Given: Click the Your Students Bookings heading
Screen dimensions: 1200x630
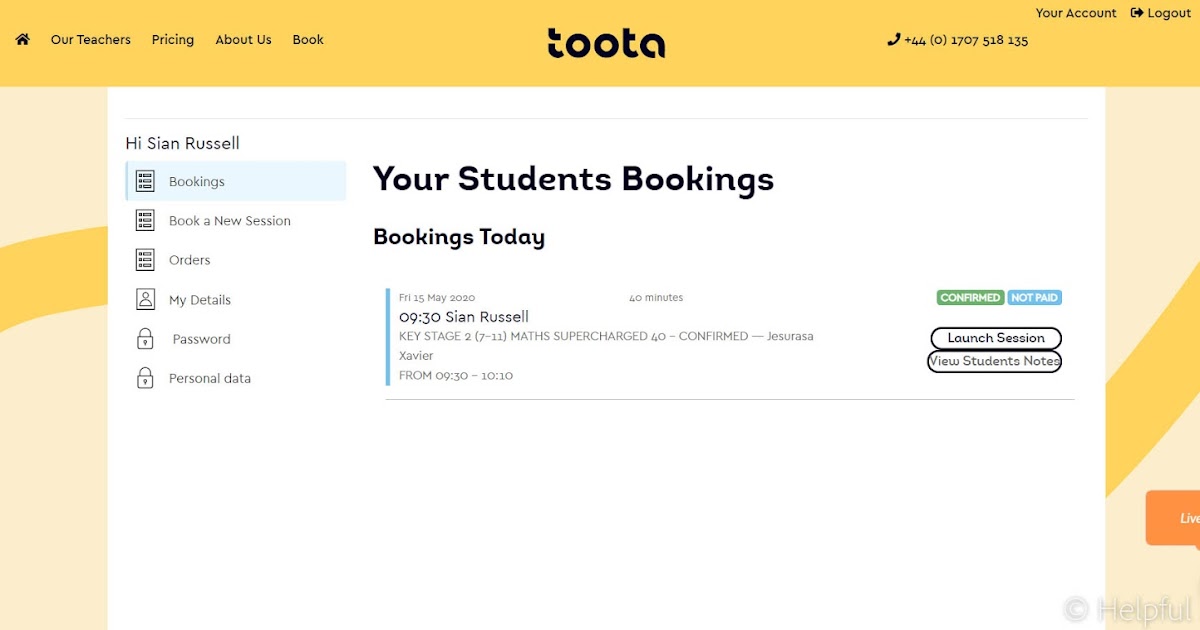Looking at the screenshot, I should coord(573,179).
